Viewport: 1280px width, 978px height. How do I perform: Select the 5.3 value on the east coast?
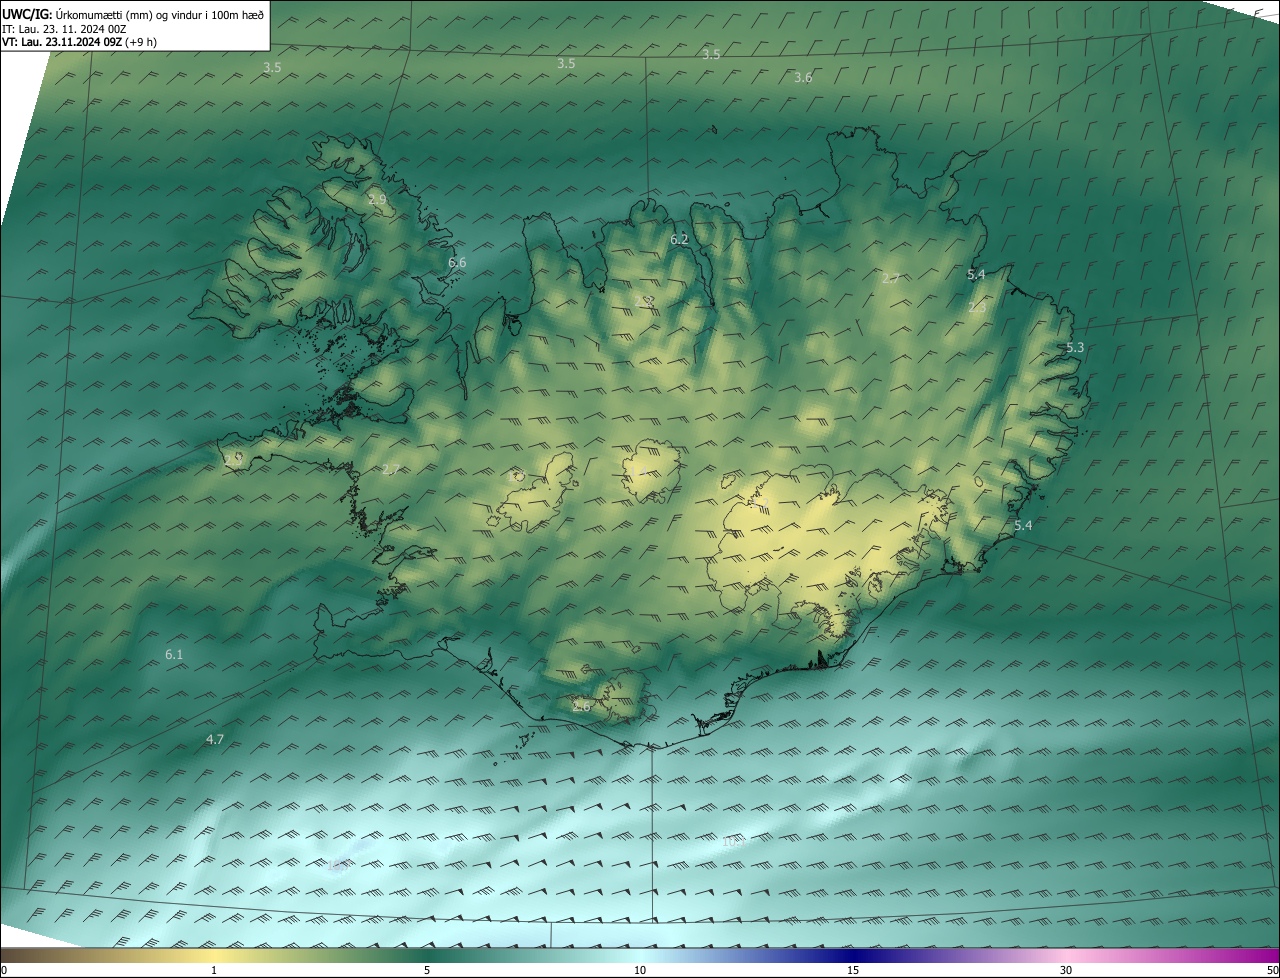[1075, 348]
